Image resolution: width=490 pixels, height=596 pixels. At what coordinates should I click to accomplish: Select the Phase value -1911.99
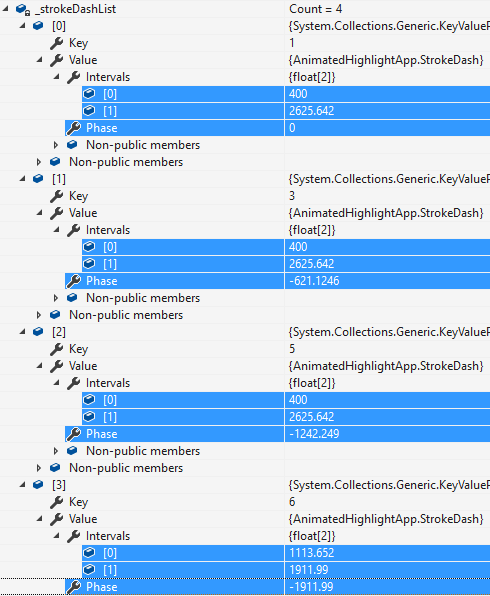tap(311, 587)
